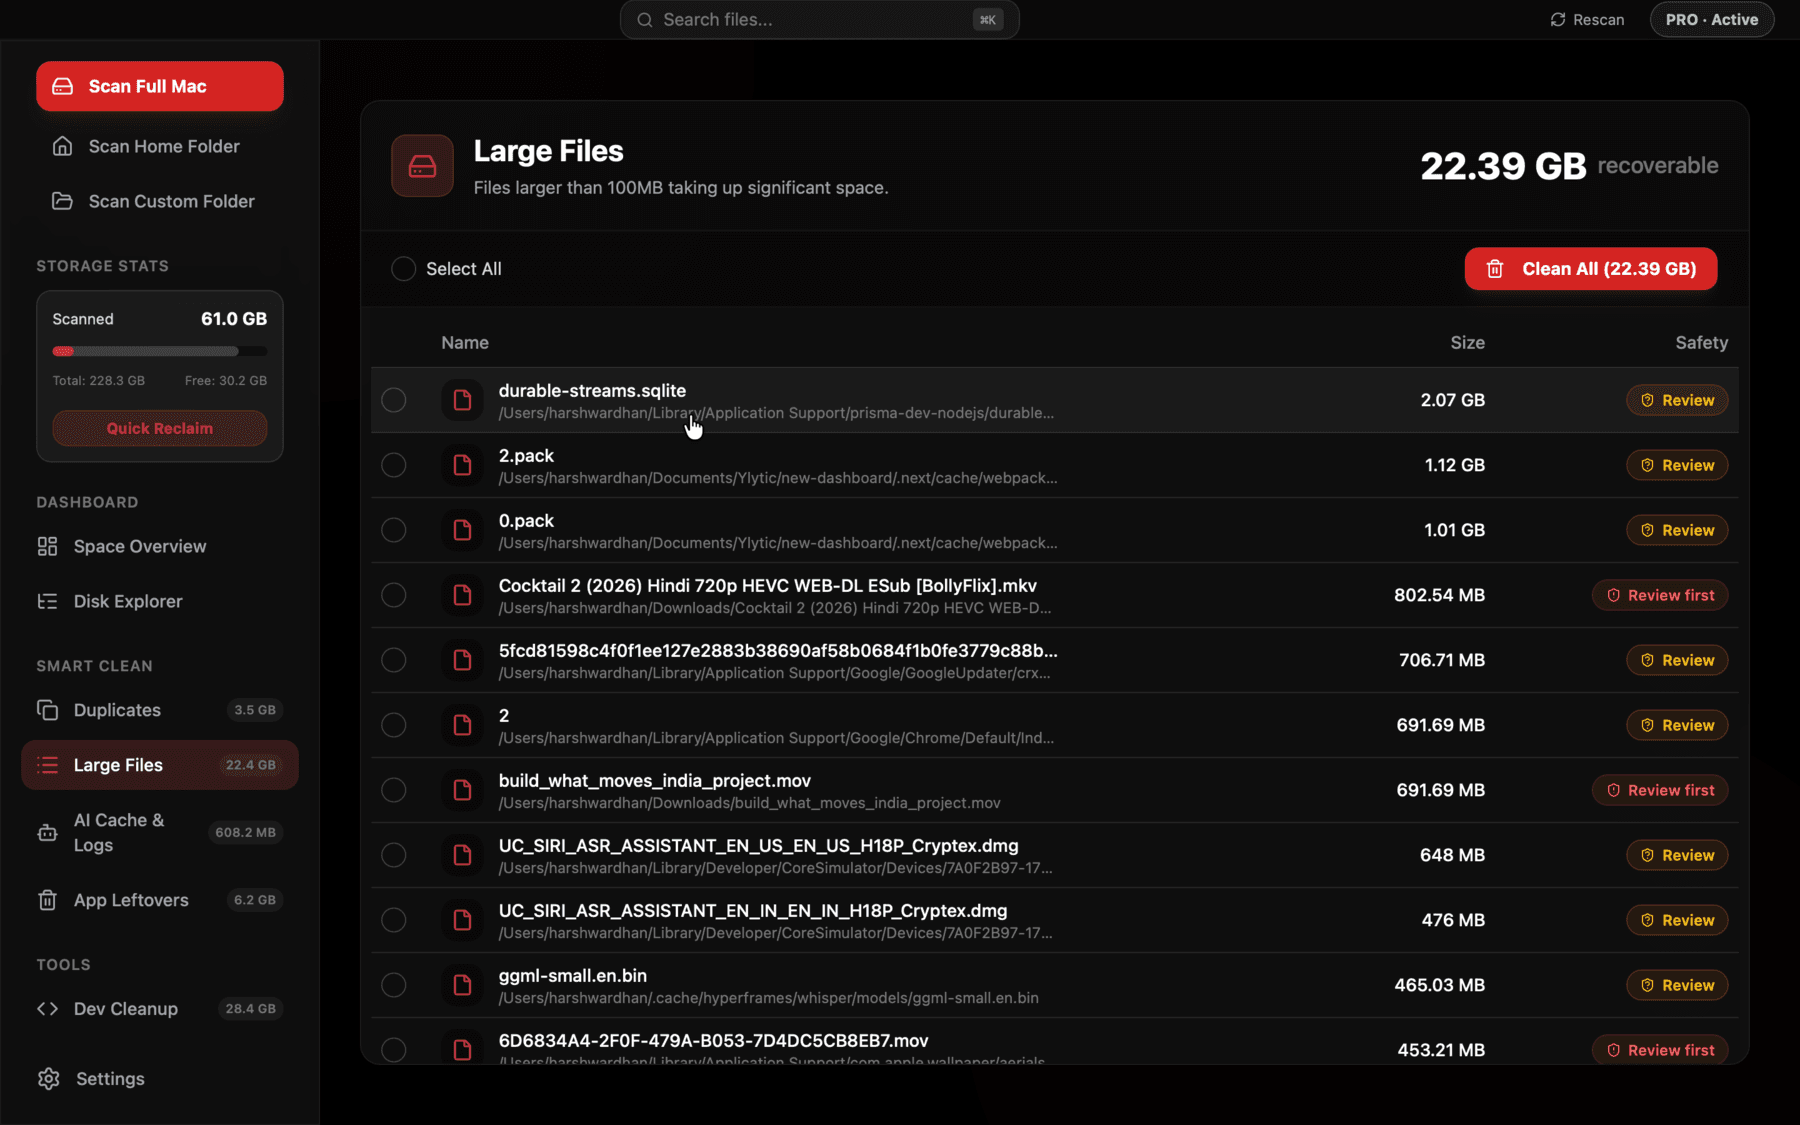Click the Disk Explorer tree icon
The height and width of the screenshot is (1125, 1800).
(47, 601)
